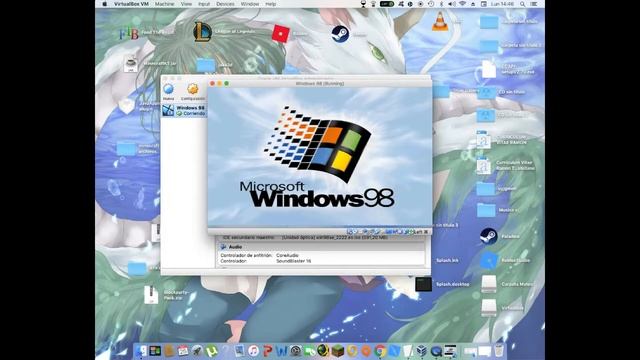Open Google Chrome from the Dock
The height and width of the screenshot is (360, 640).
(380, 351)
